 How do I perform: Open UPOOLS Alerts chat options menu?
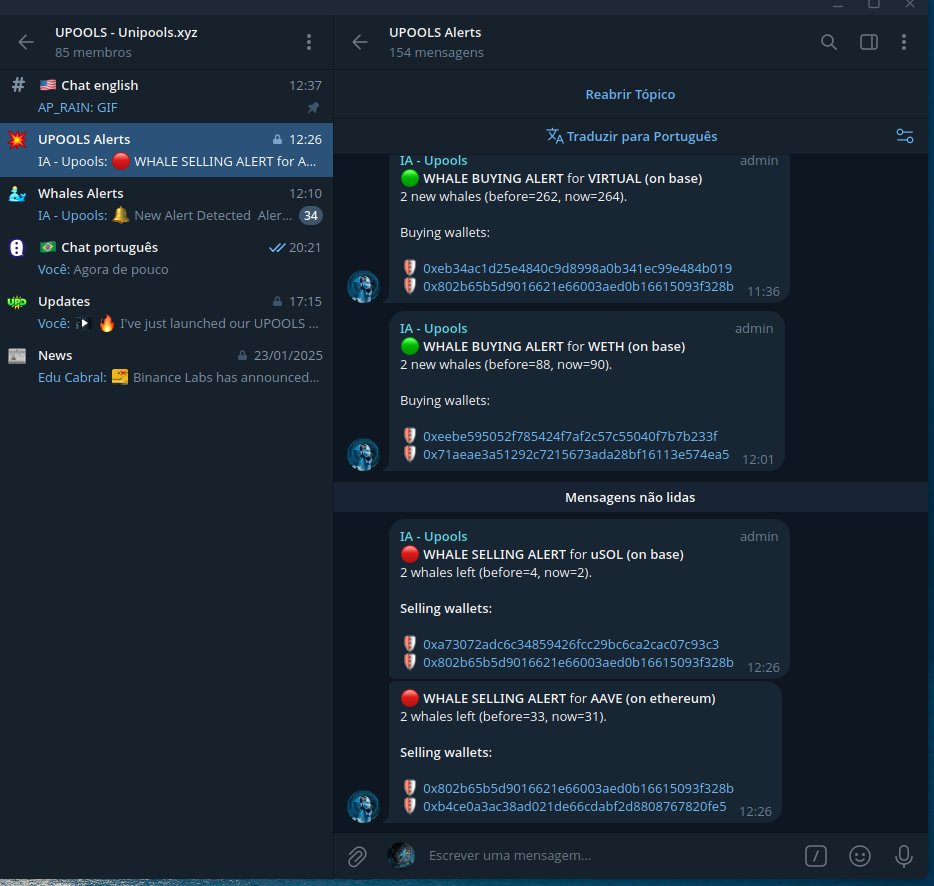point(904,42)
